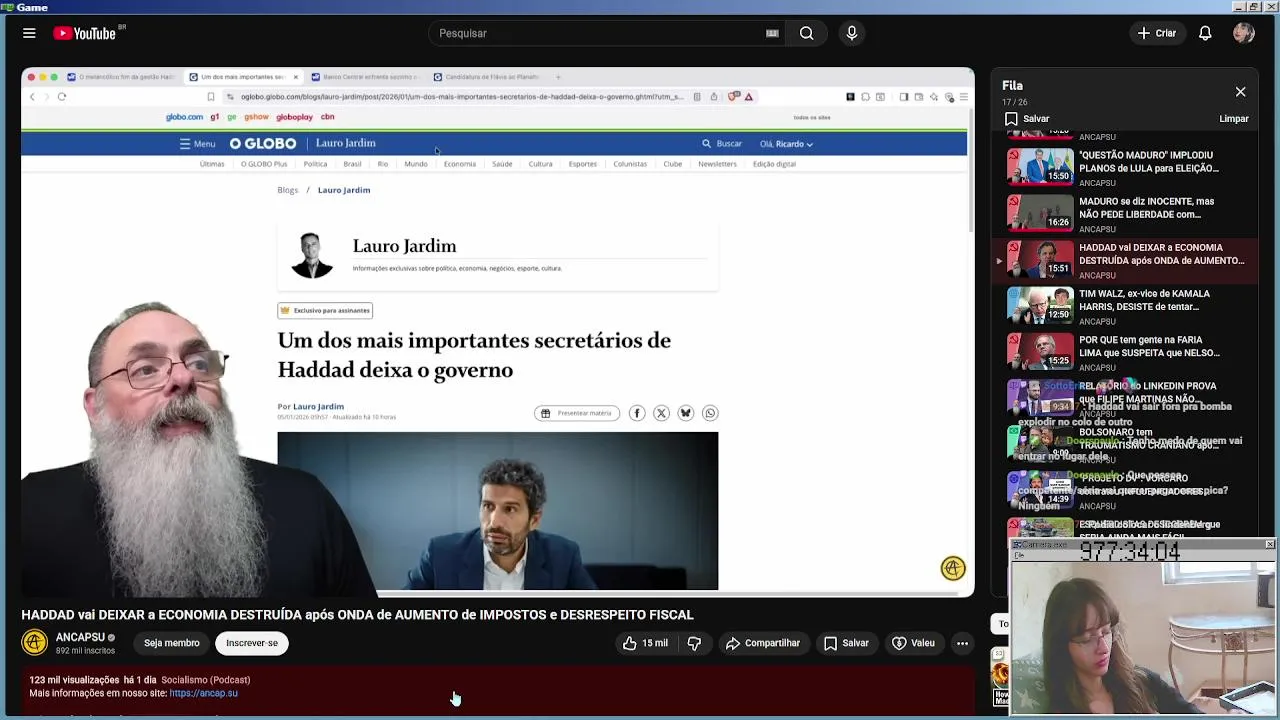This screenshot has width=1280, height=720.
Task: Click the reload icon in recorded browser
Action: [x=62, y=97]
